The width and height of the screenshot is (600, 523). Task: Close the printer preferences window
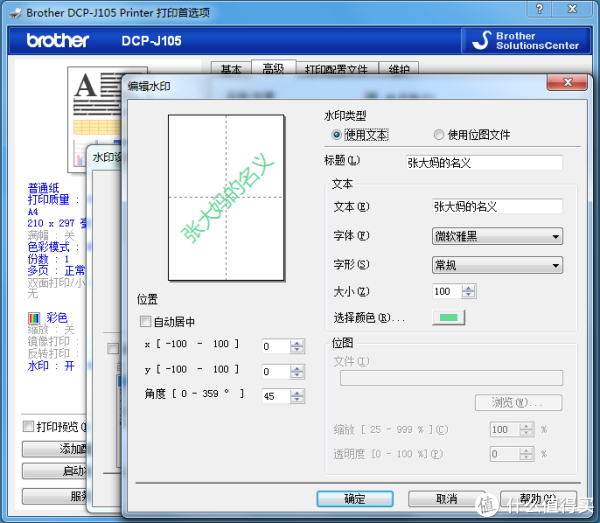572,9
